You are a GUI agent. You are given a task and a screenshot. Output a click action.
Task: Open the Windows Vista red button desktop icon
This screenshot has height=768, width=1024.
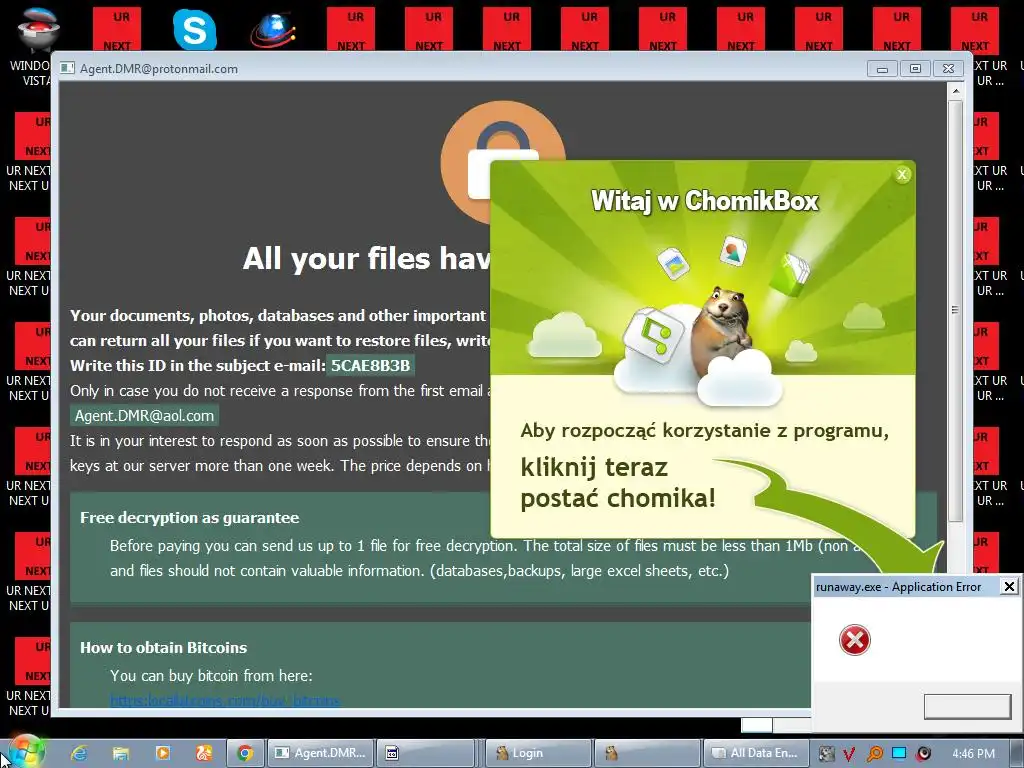click(x=38, y=29)
